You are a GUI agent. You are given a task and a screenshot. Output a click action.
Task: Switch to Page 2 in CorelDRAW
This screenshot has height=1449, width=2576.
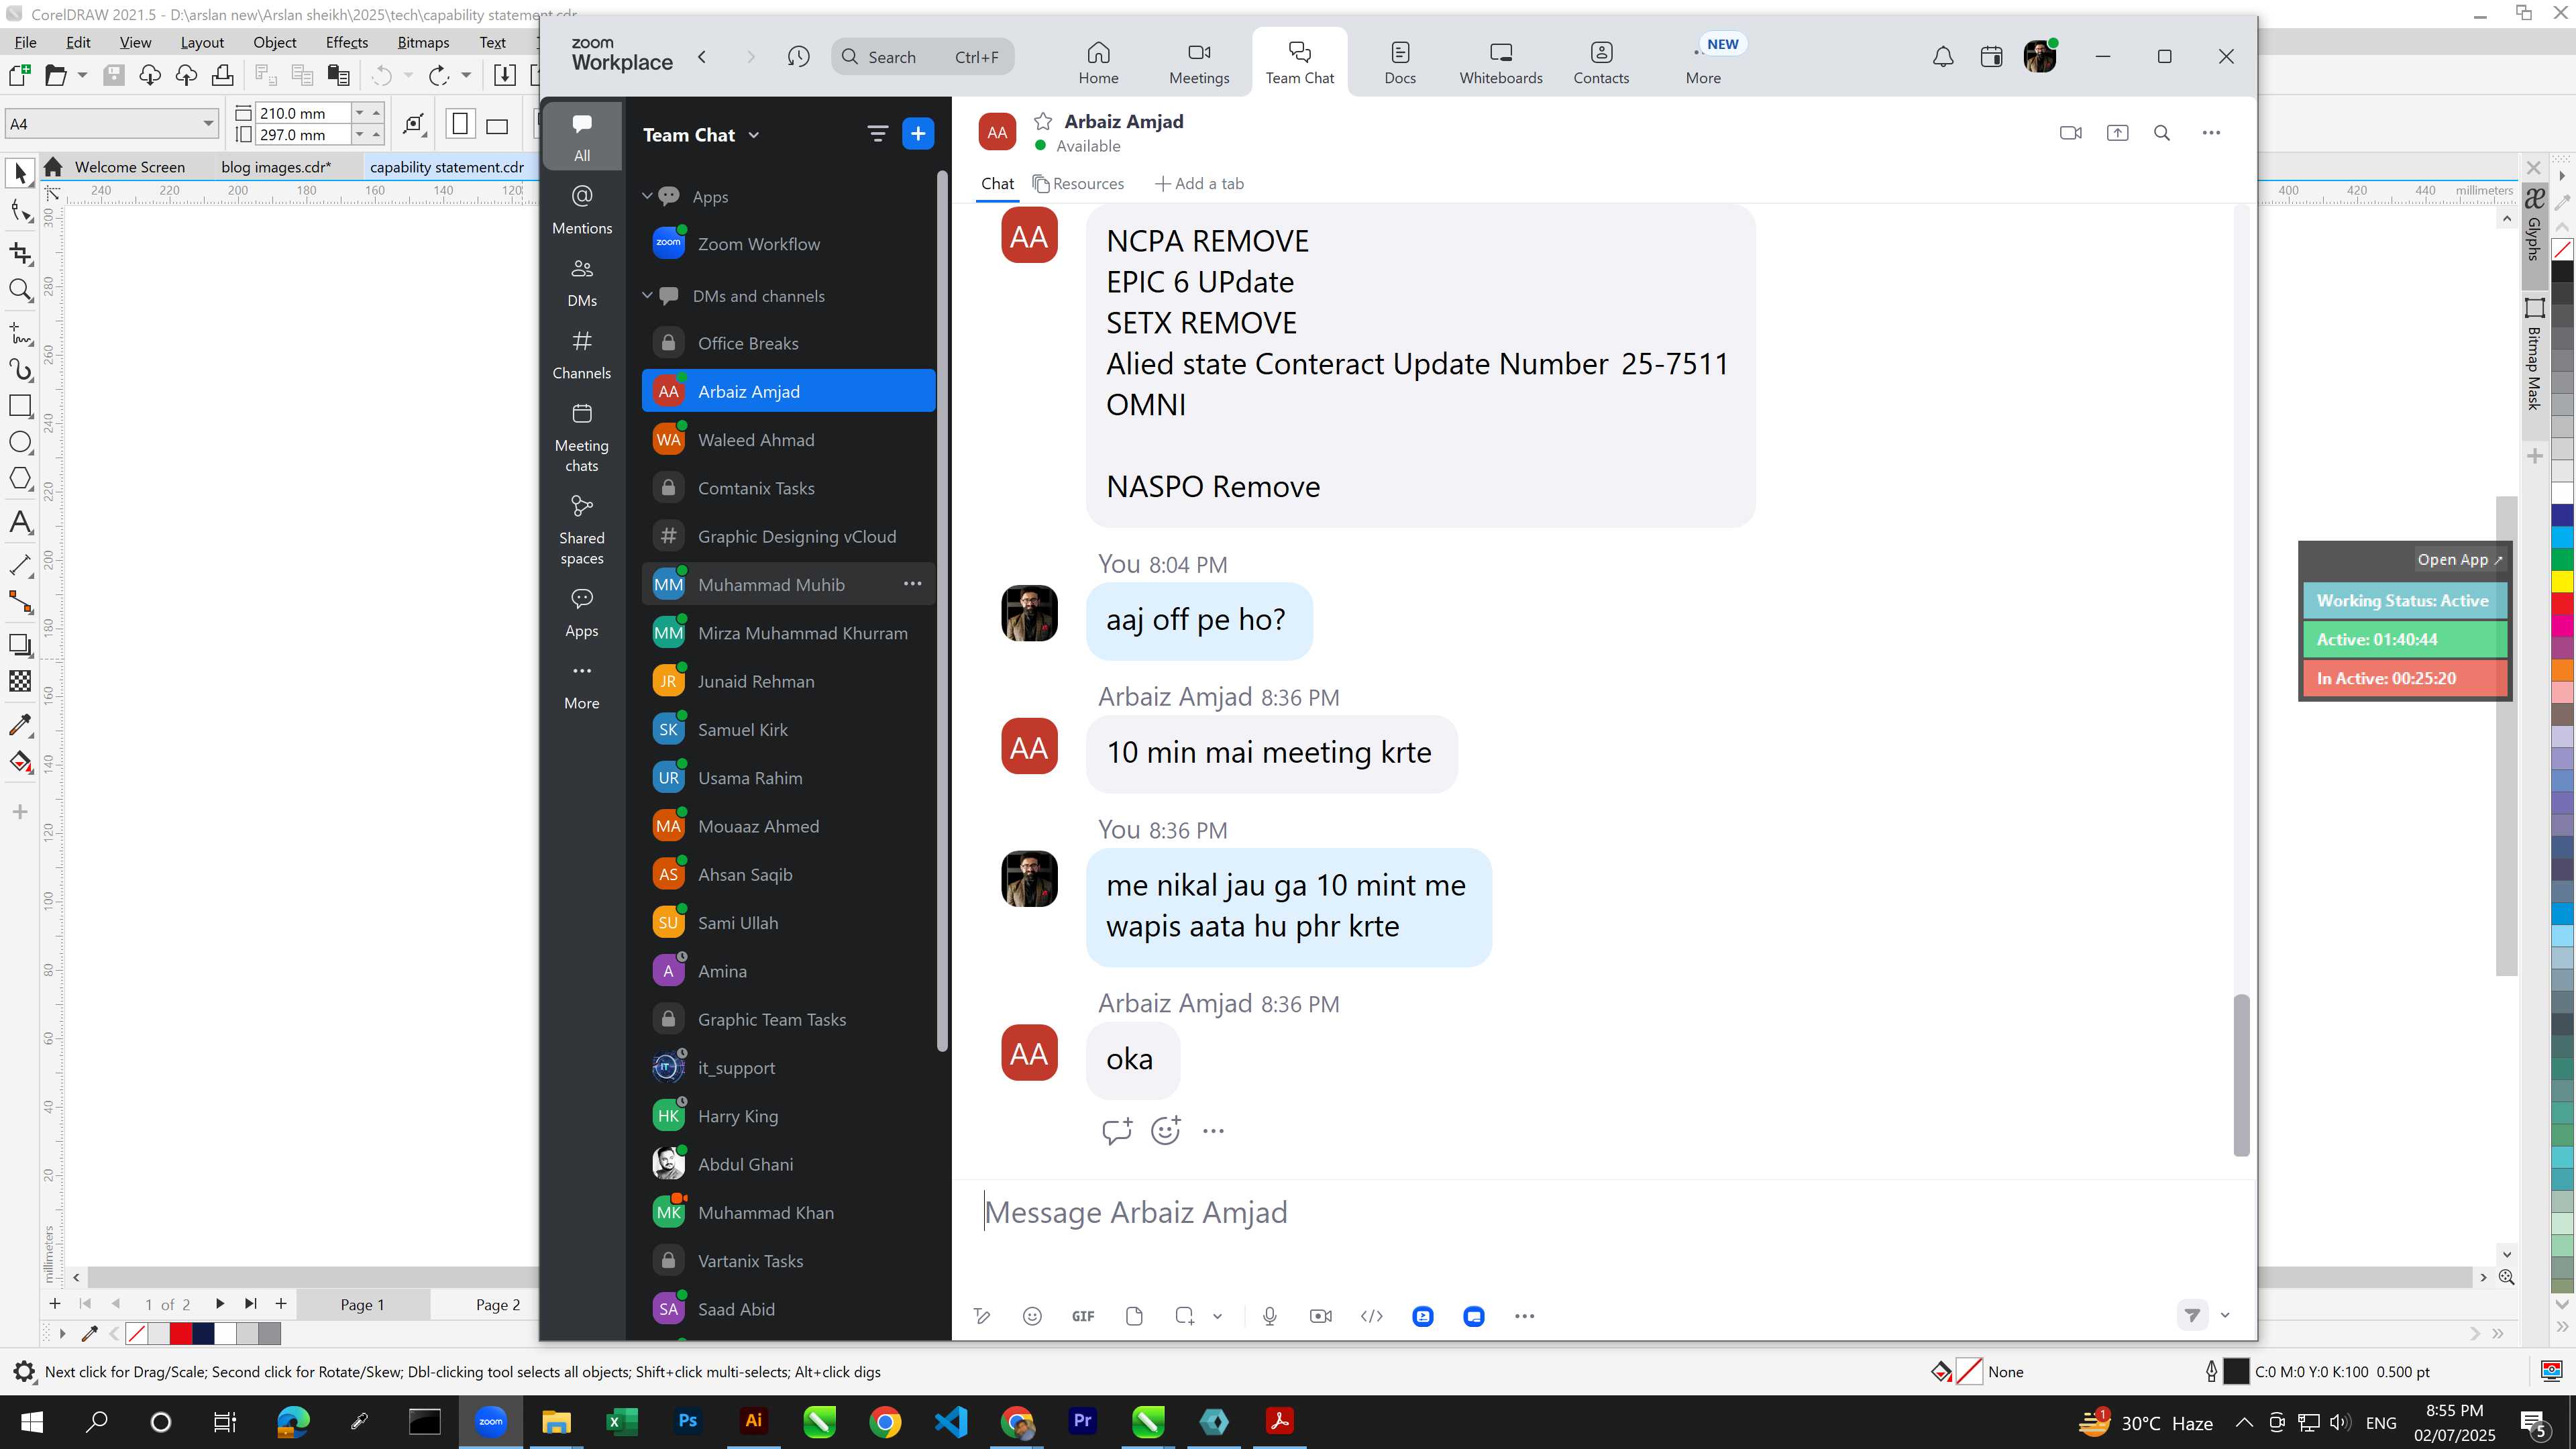pos(497,1304)
